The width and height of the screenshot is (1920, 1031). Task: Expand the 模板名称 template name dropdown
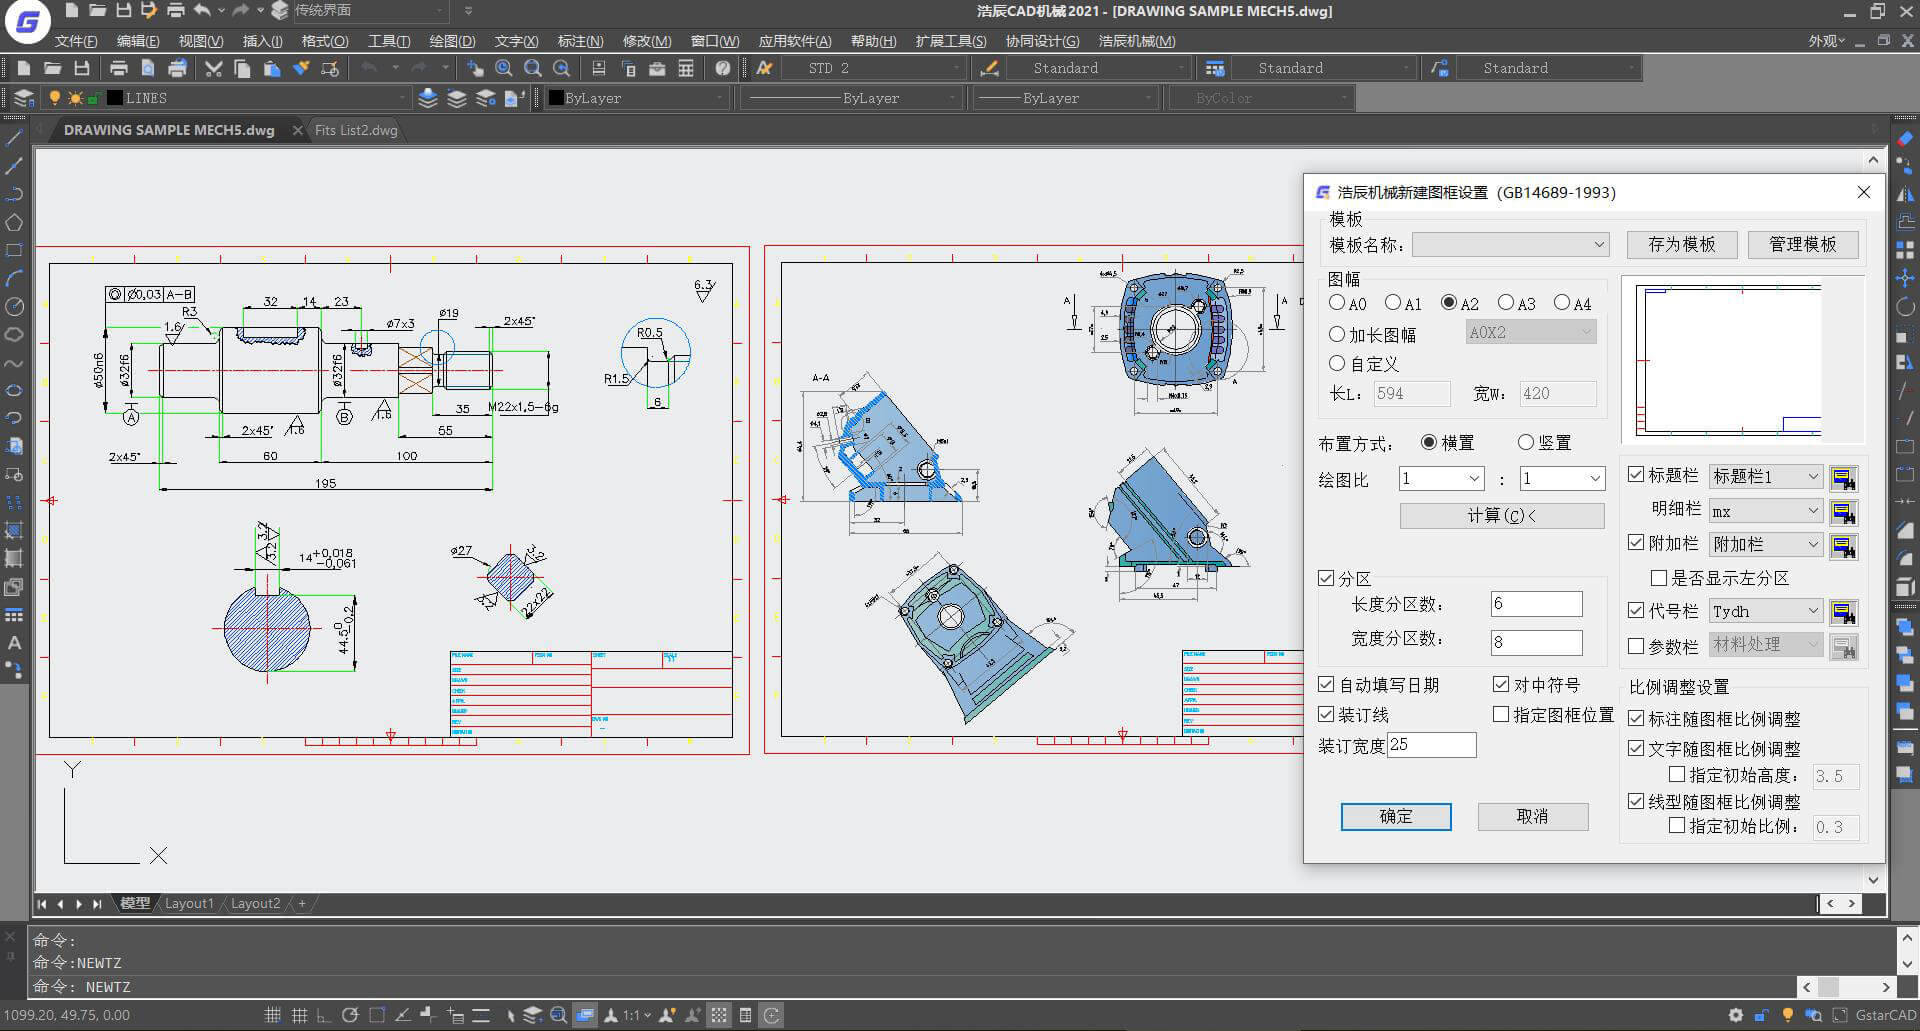(x=1598, y=245)
